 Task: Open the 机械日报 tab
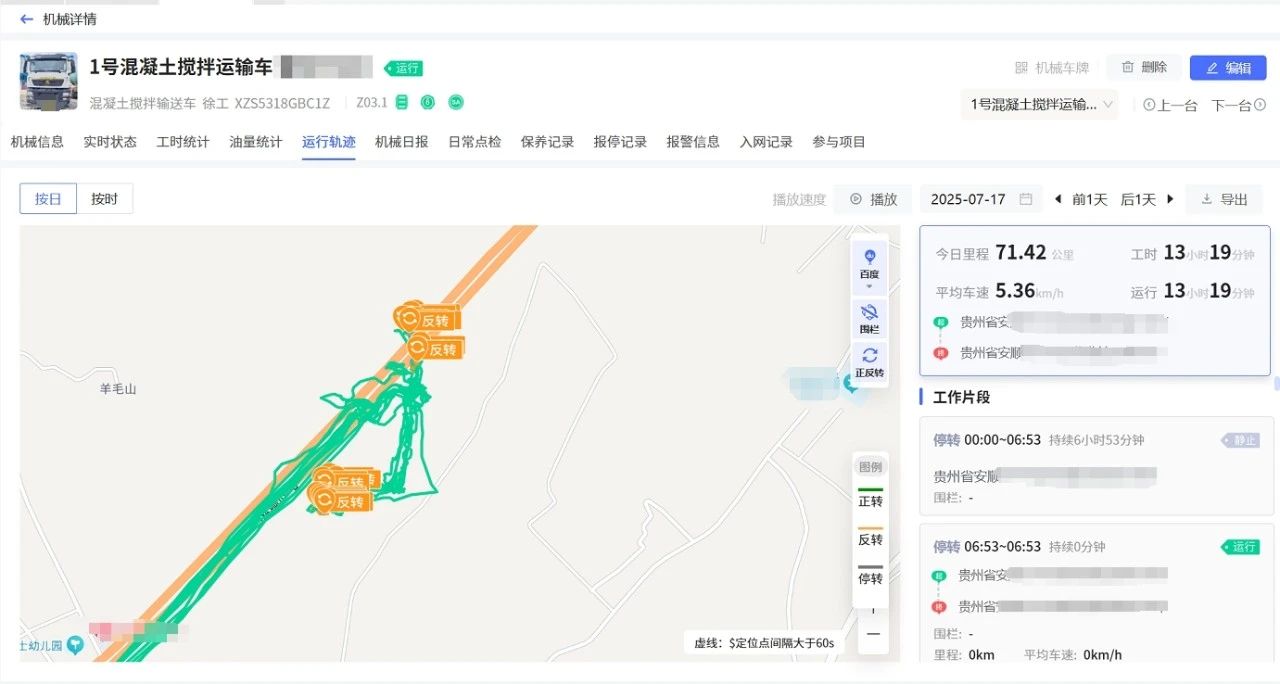point(402,142)
